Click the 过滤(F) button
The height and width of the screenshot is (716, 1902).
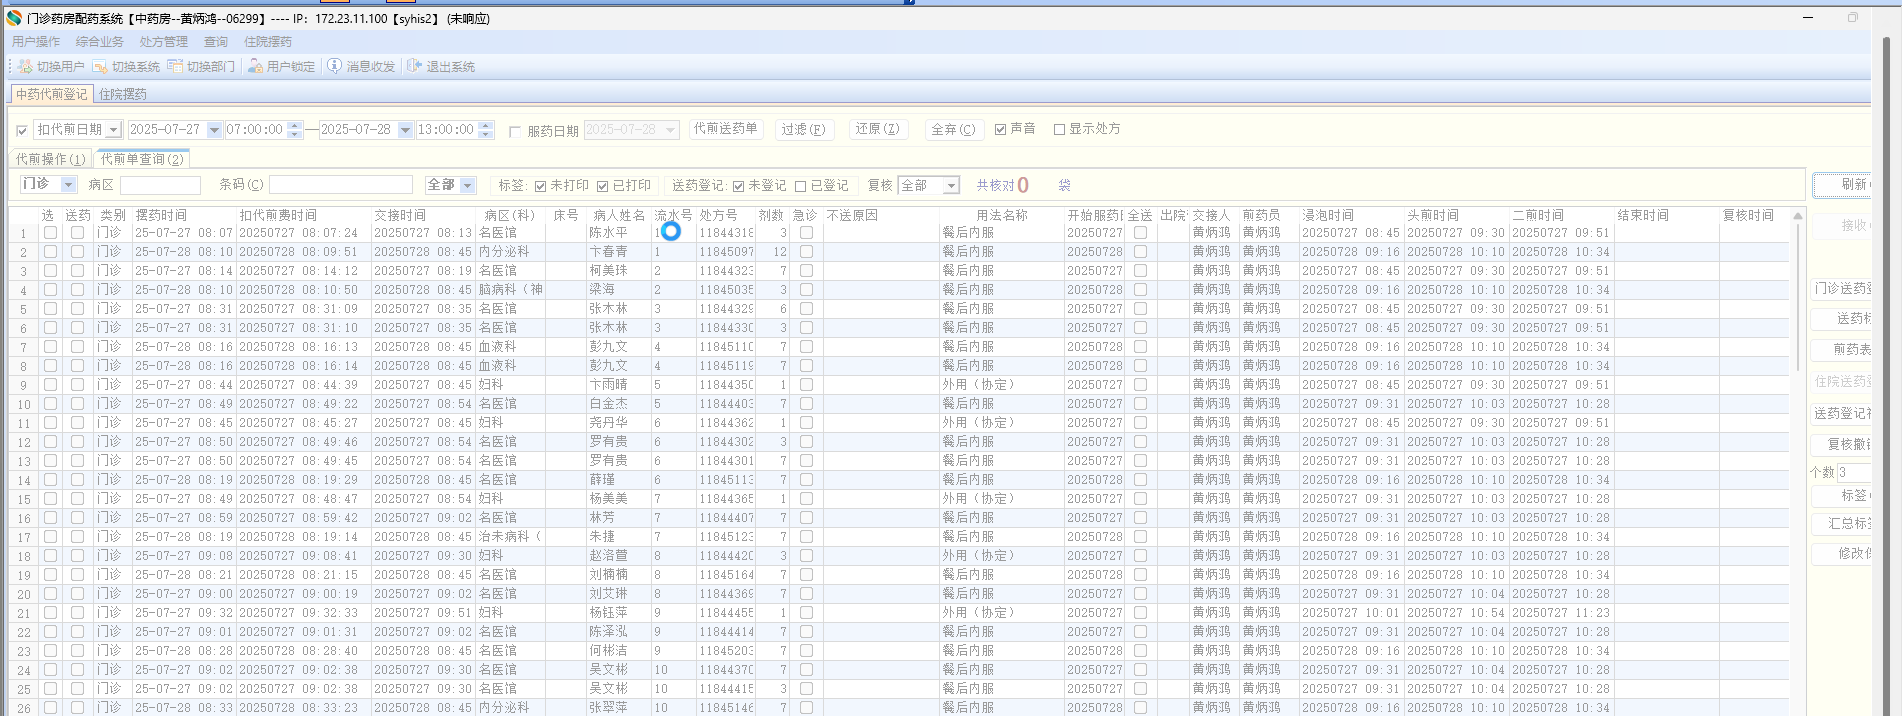803,129
